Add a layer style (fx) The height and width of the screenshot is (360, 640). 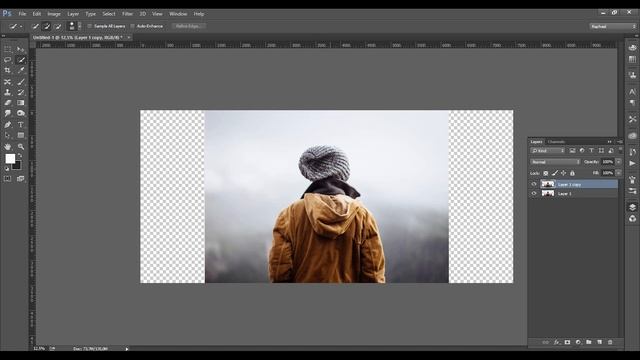click(557, 342)
